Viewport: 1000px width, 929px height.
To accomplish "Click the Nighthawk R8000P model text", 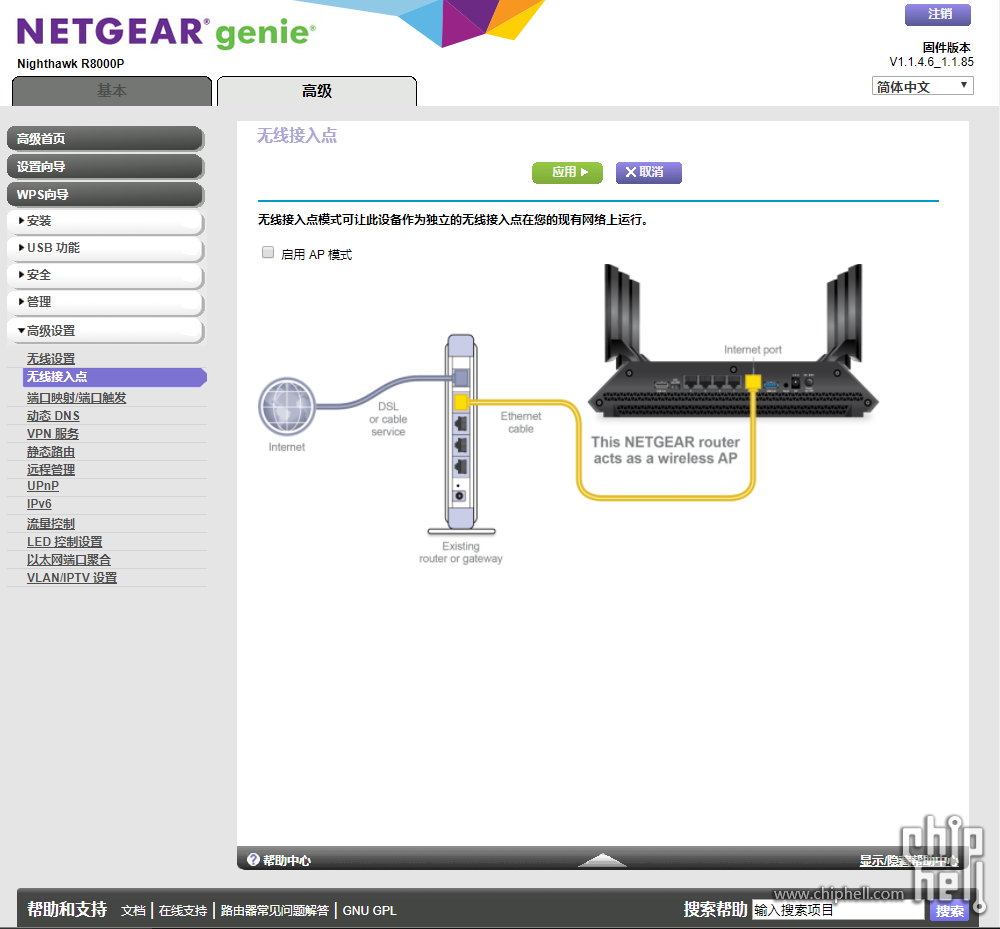I will coord(71,64).
